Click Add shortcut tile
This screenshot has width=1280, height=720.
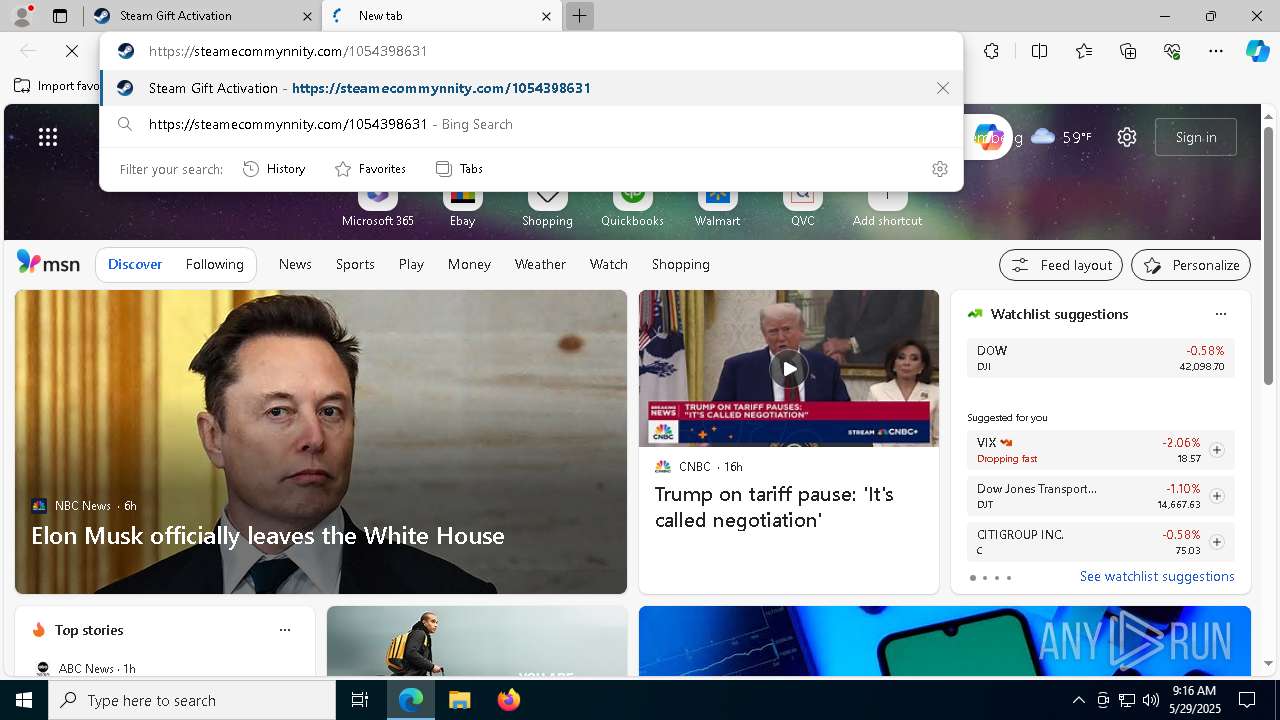887,208
